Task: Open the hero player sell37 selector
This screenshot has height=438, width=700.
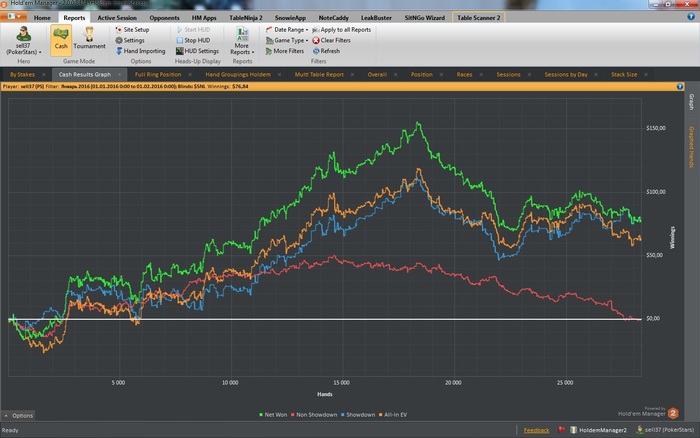Action: 23,40
